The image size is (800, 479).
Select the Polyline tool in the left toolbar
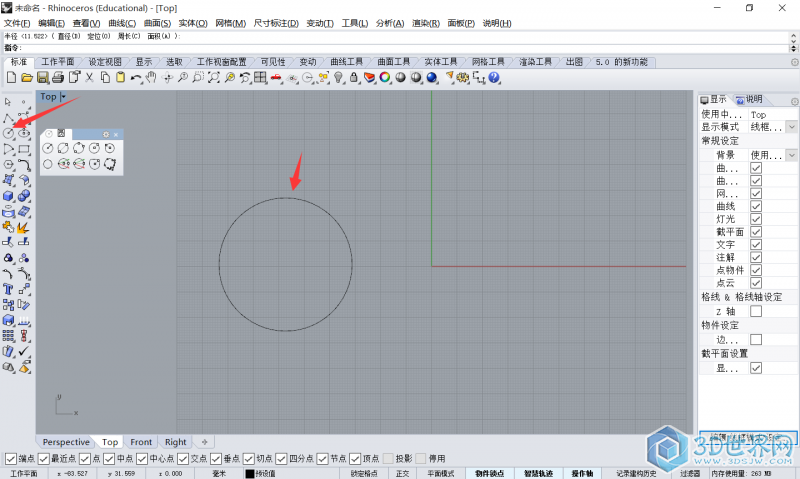point(9,118)
